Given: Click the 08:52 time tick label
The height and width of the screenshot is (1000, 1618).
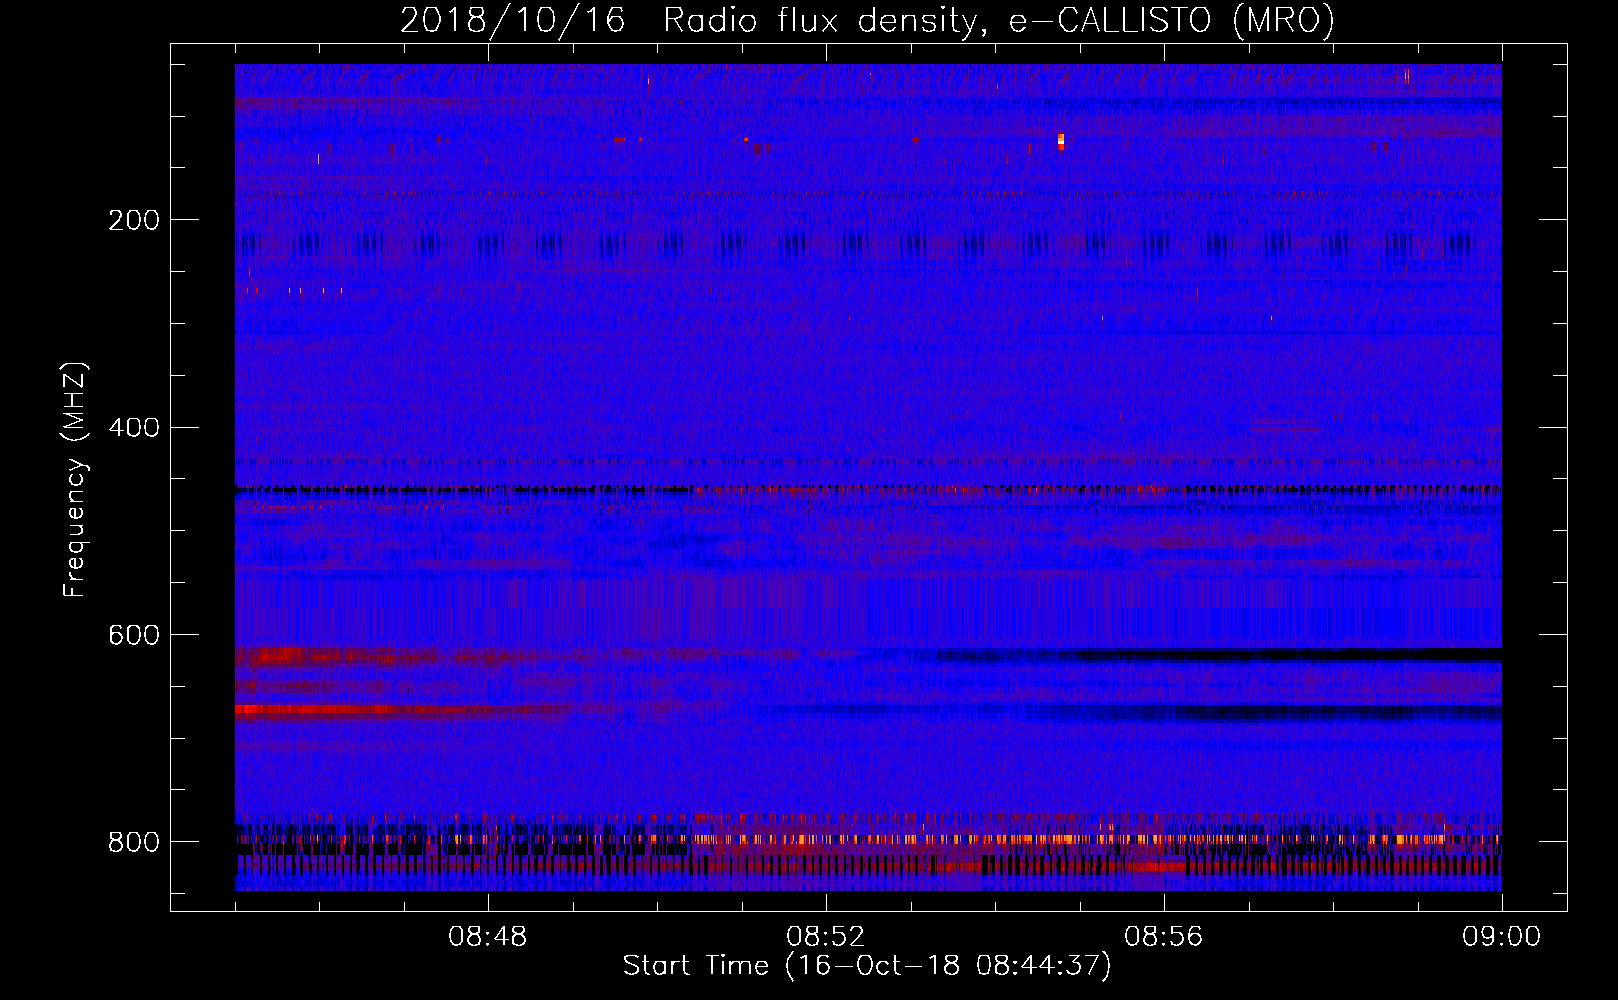Looking at the screenshot, I should pos(826,937).
